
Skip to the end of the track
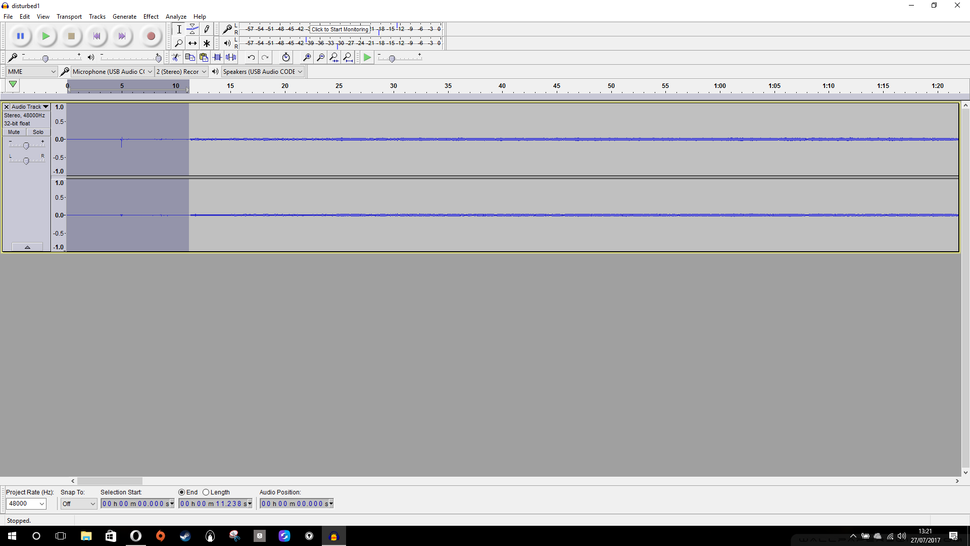(122, 36)
